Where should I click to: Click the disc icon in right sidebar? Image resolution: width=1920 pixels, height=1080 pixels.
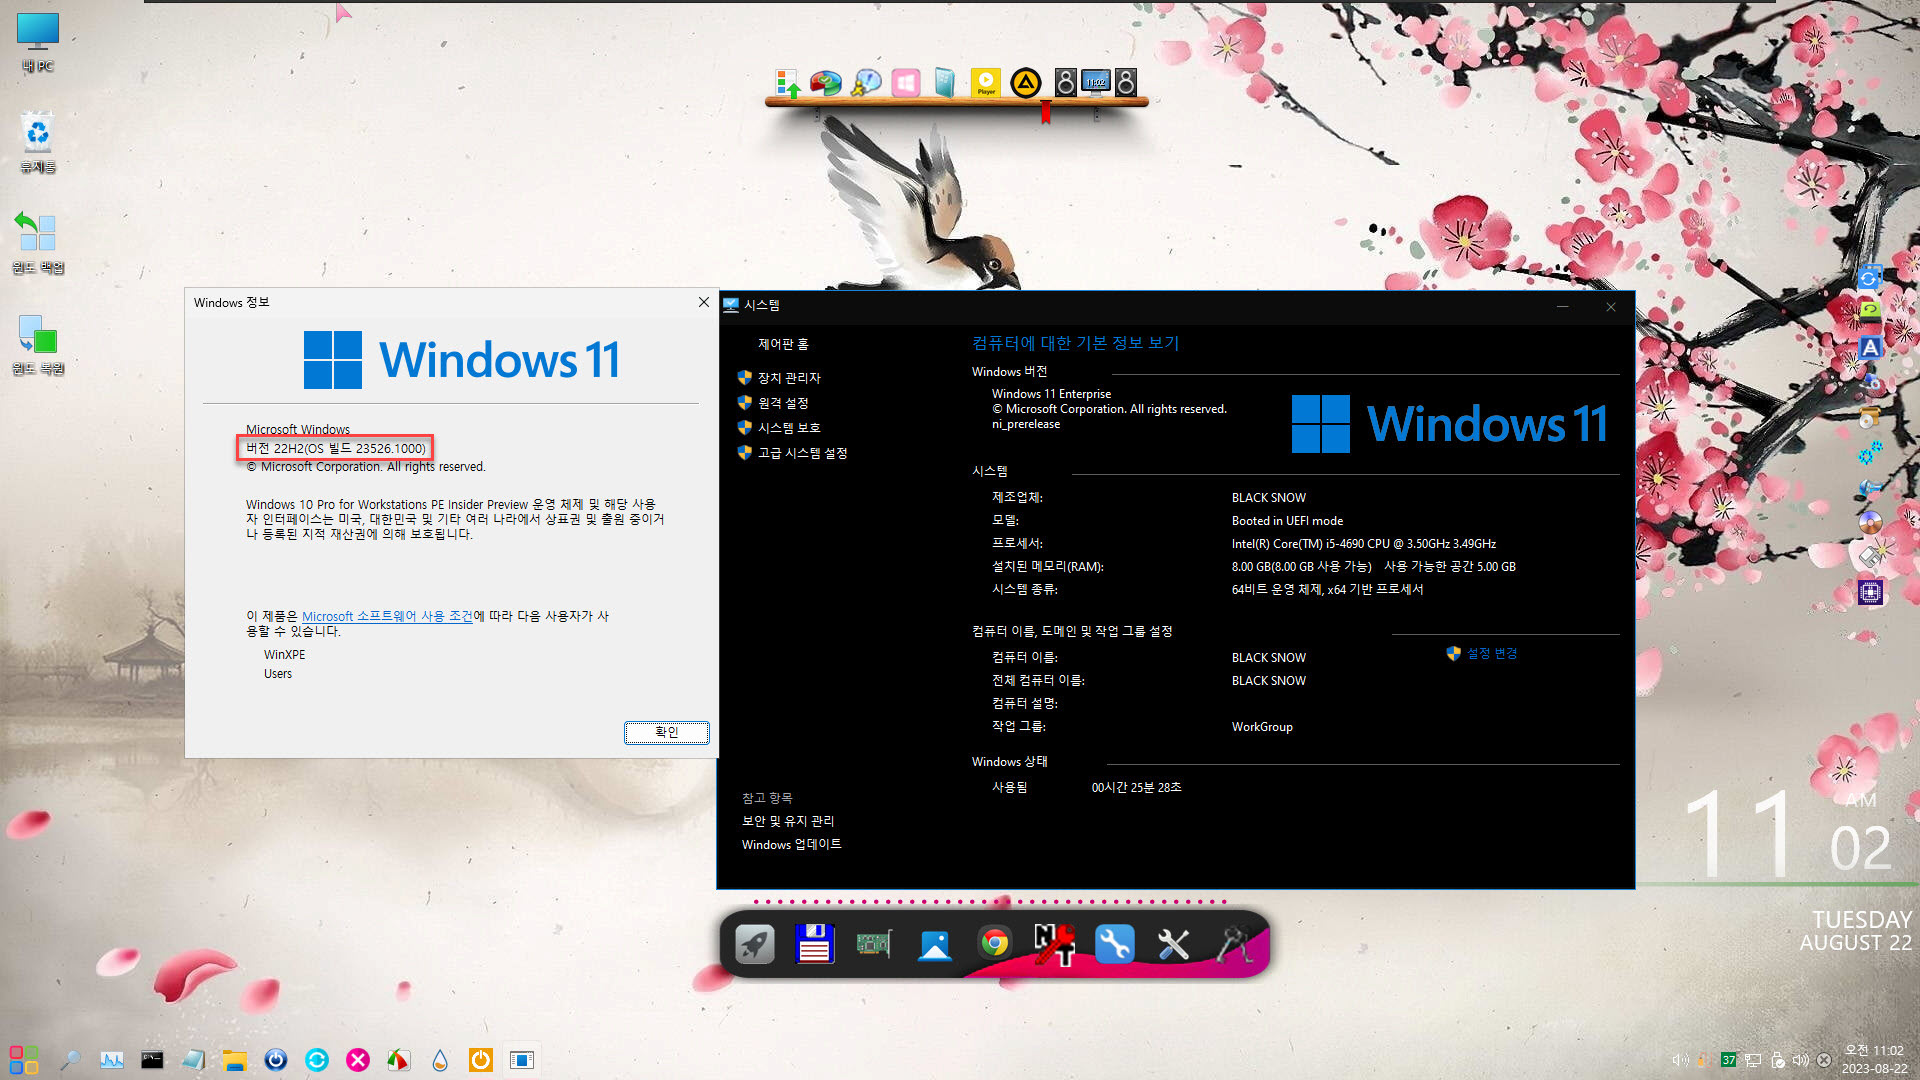tap(1871, 522)
